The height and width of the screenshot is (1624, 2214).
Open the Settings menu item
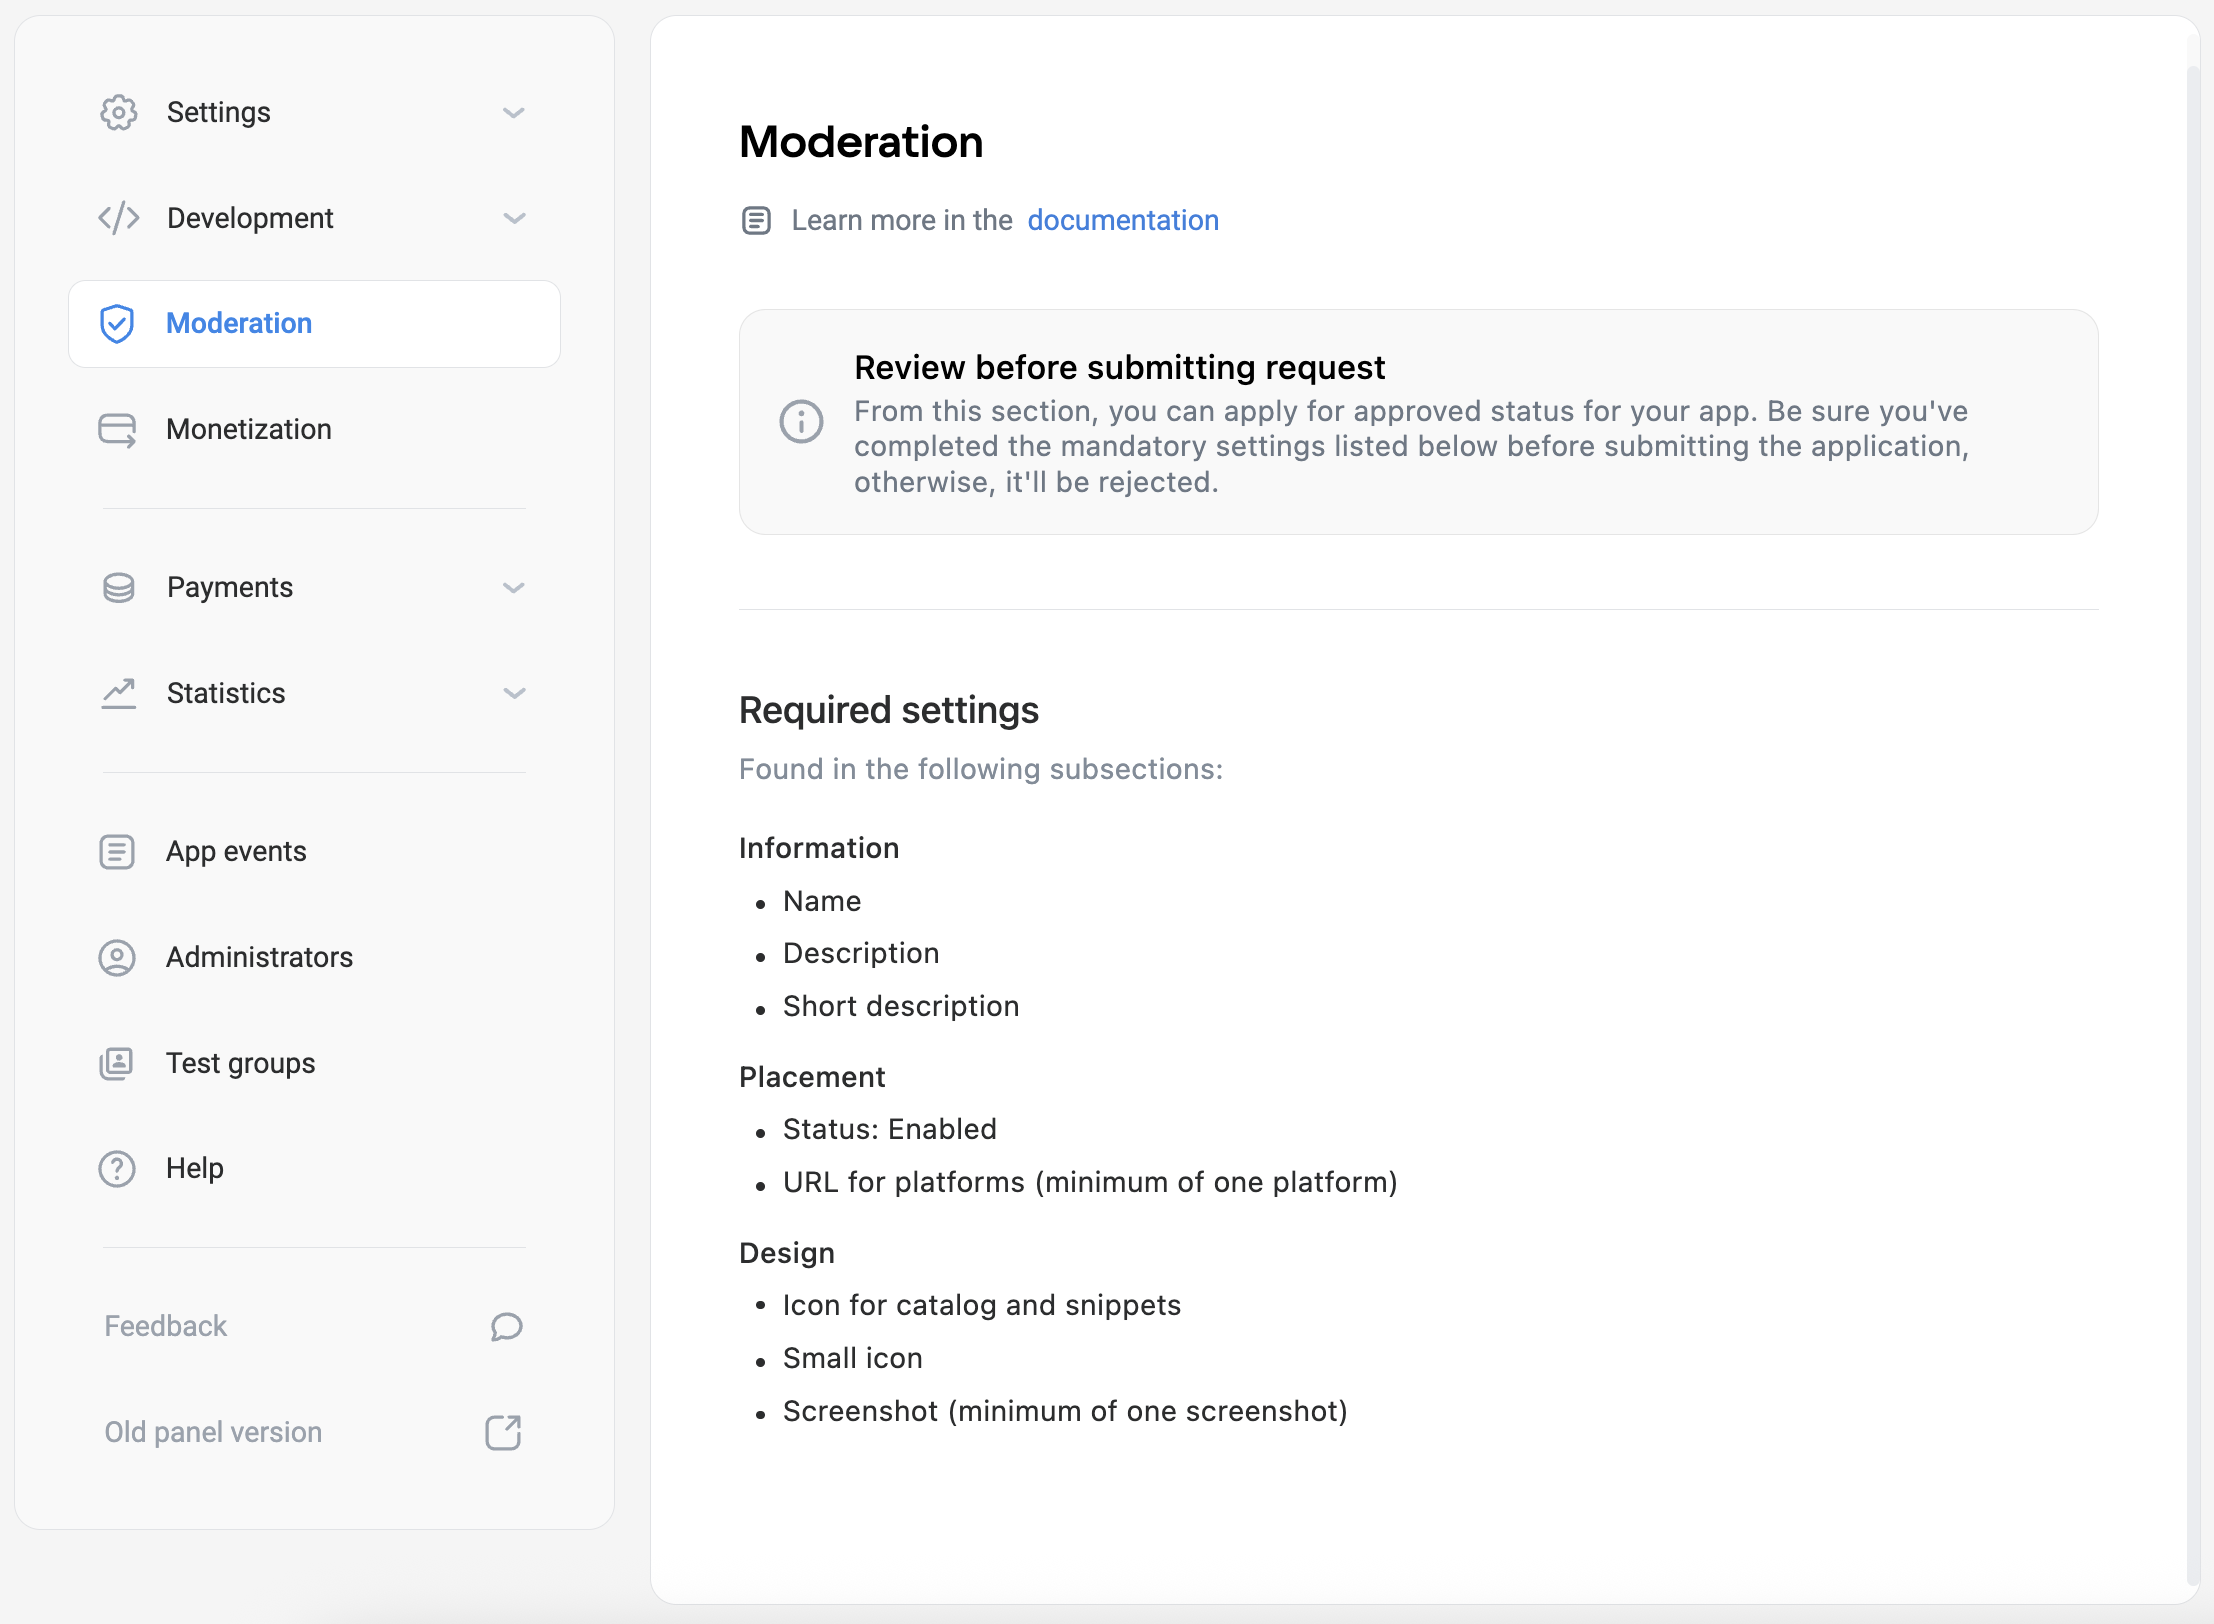[x=314, y=113]
